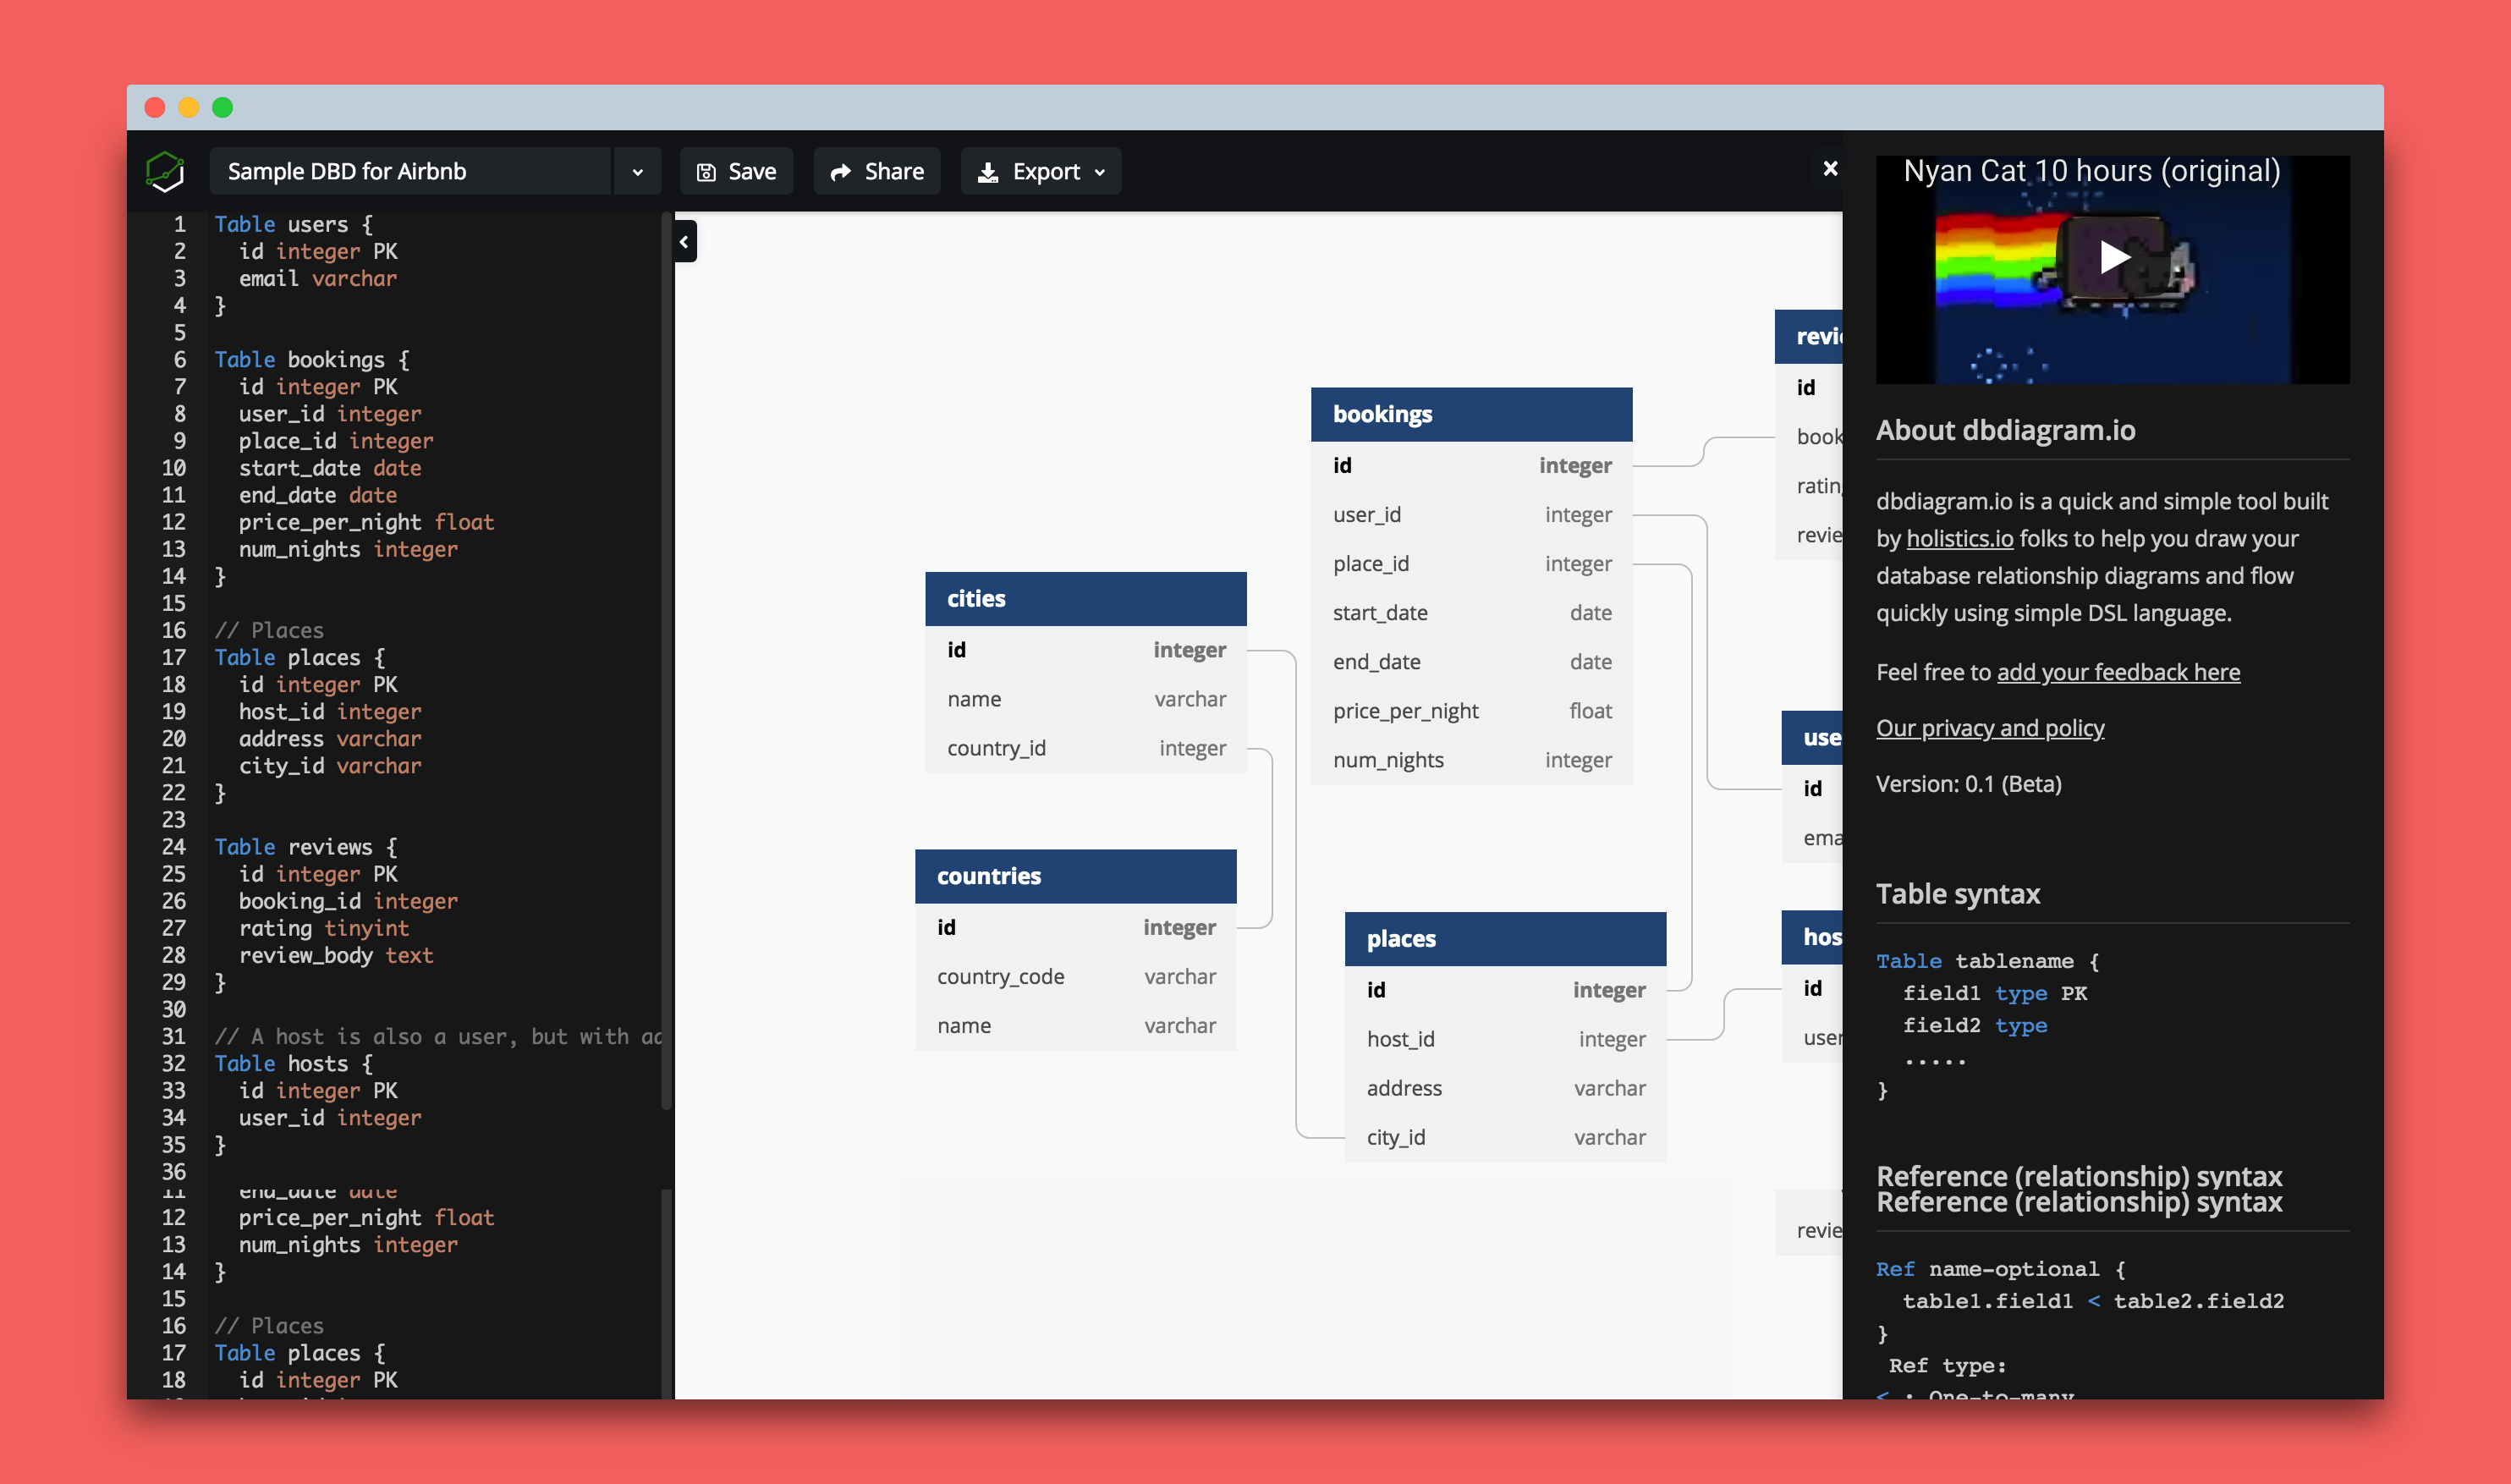Expand the Export dropdown menu
The image size is (2511, 1484).
[x=1044, y=172]
